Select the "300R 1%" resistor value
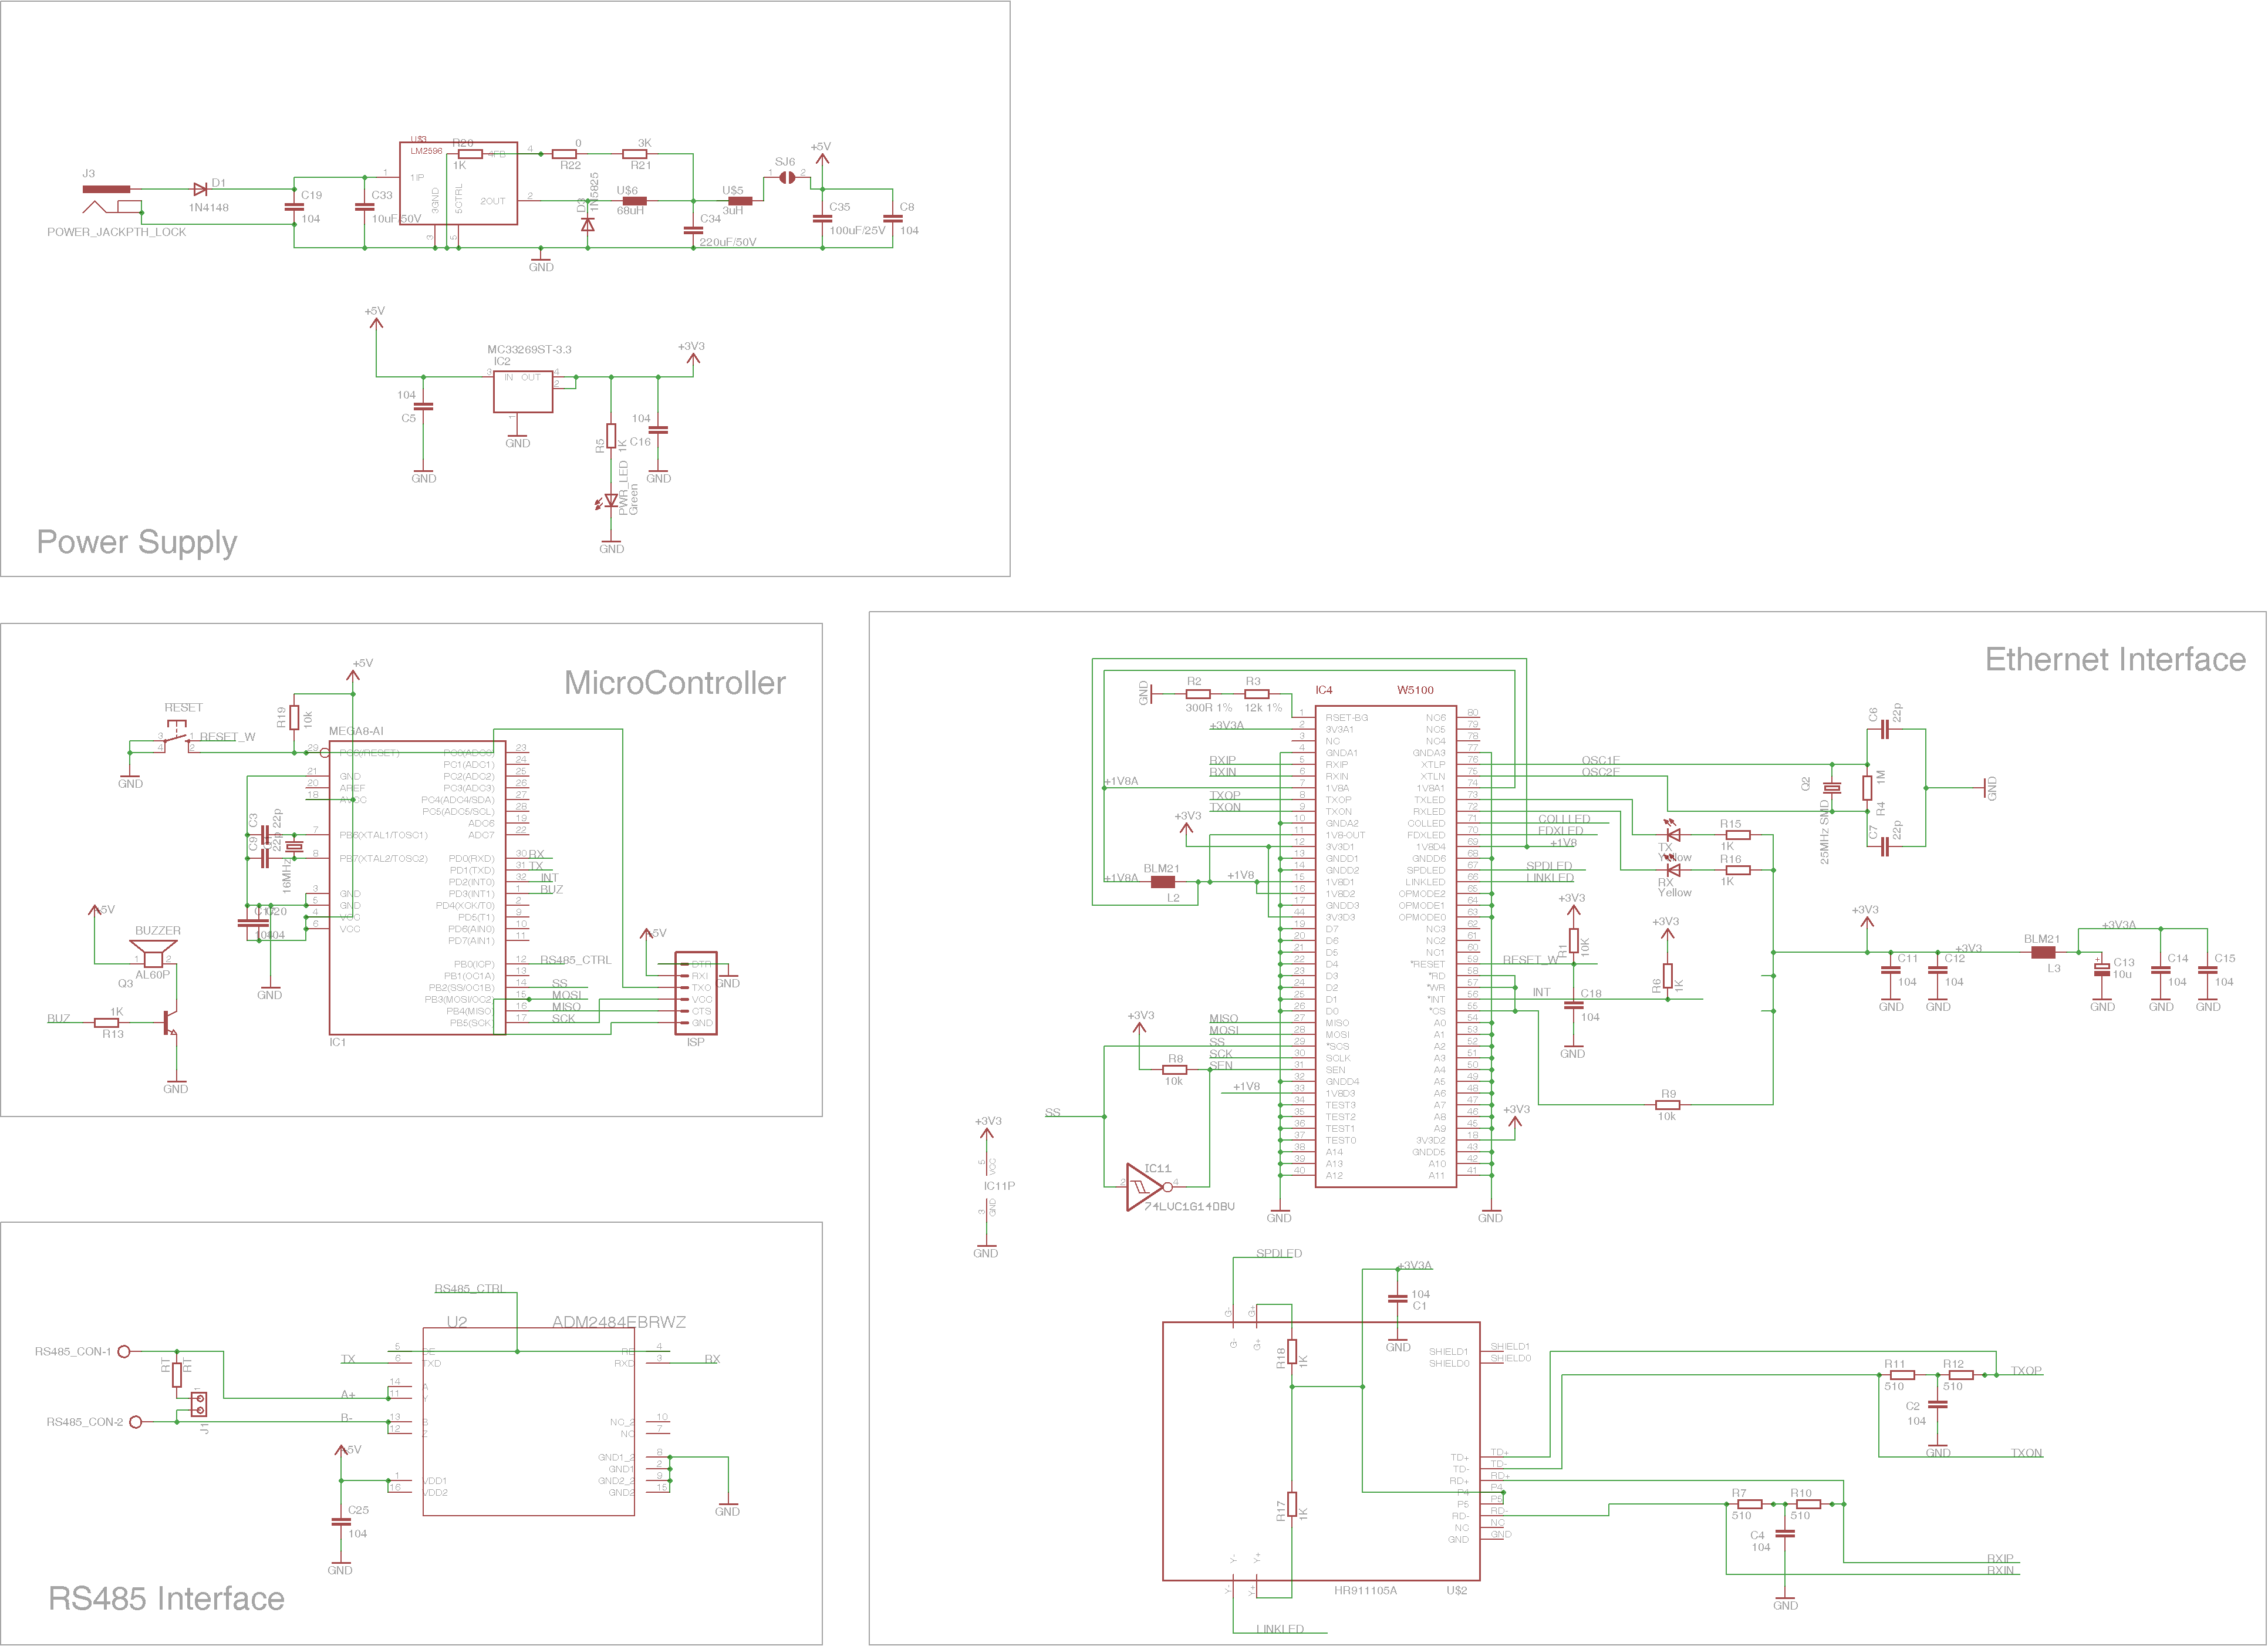Viewport: 2268px width, 1646px height. [1209, 708]
